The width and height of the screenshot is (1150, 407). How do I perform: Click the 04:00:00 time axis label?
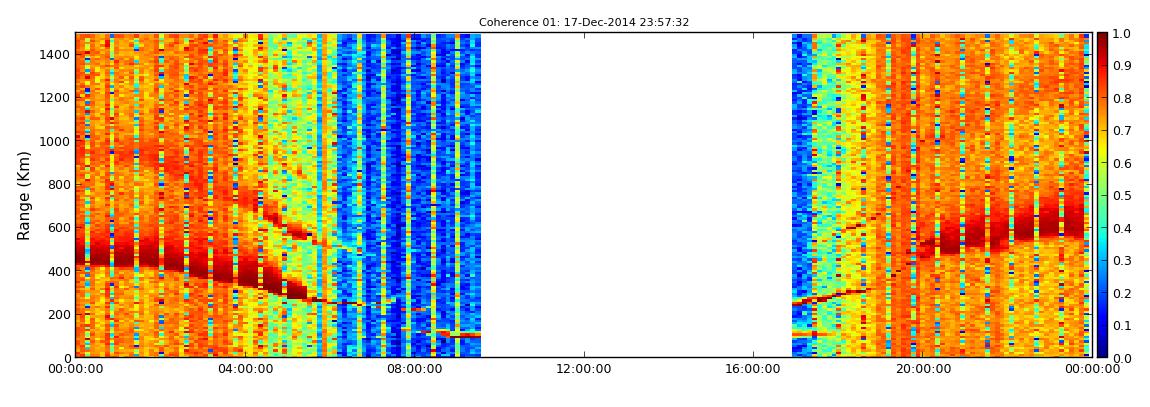pyautogui.click(x=244, y=370)
